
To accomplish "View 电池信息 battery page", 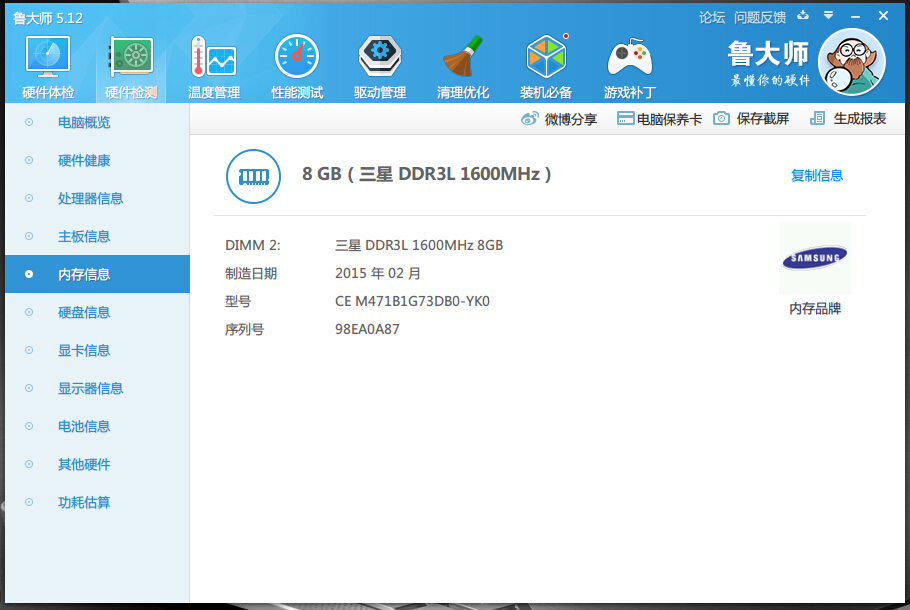I will point(98,426).
